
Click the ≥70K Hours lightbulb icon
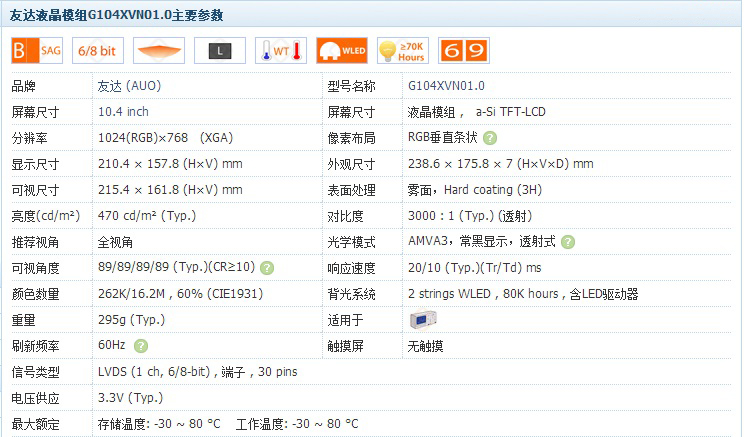[x=403, y=51]
